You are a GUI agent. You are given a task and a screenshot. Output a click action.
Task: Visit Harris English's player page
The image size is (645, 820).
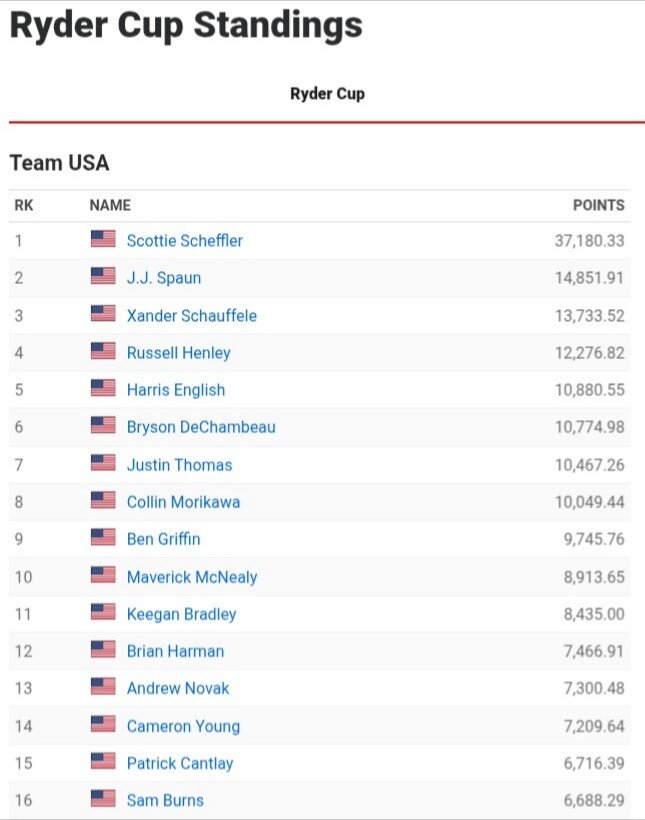pyautogui.click(x=176, y=390)
